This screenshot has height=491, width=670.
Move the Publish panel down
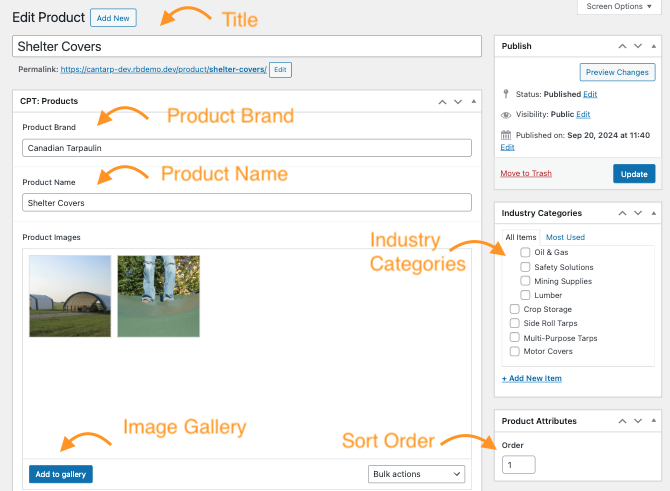point(636,46)
